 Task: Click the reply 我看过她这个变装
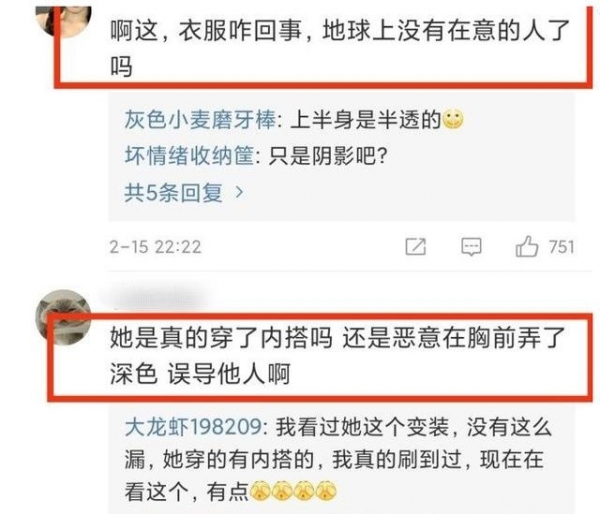click(x=338, y=459)
